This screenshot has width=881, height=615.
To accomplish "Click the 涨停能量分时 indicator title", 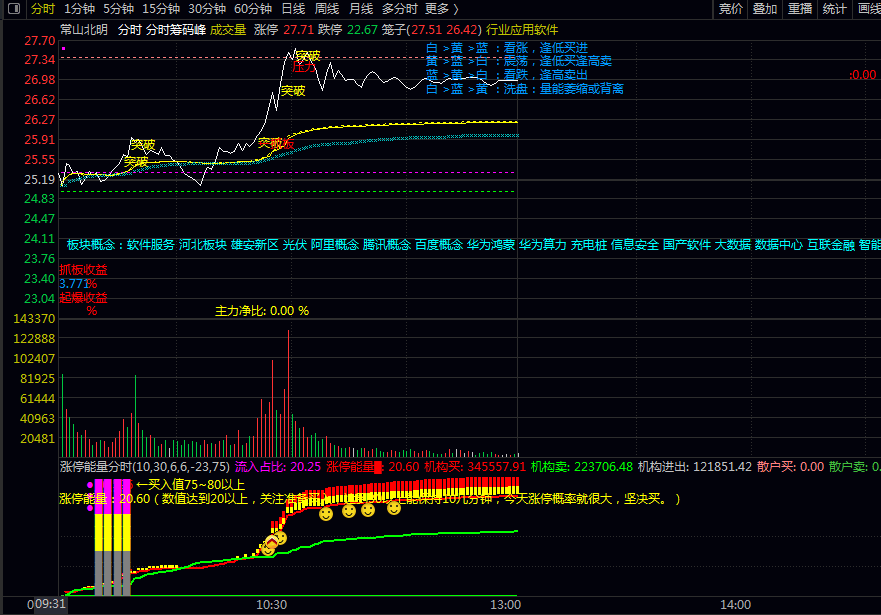I will point(95,466).
